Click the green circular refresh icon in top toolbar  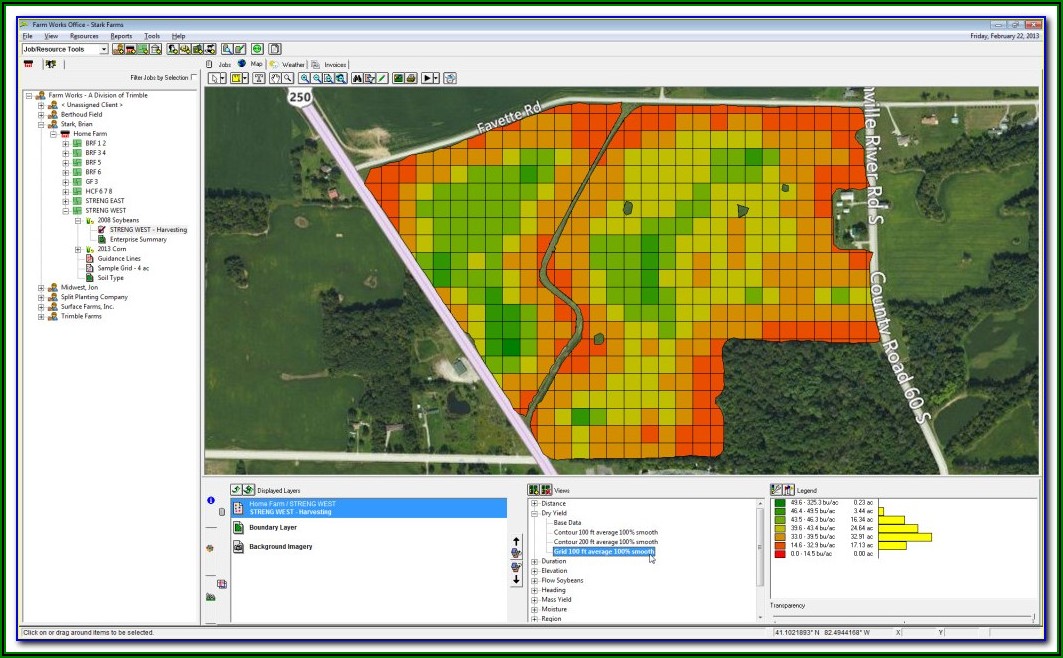(257, 48)
